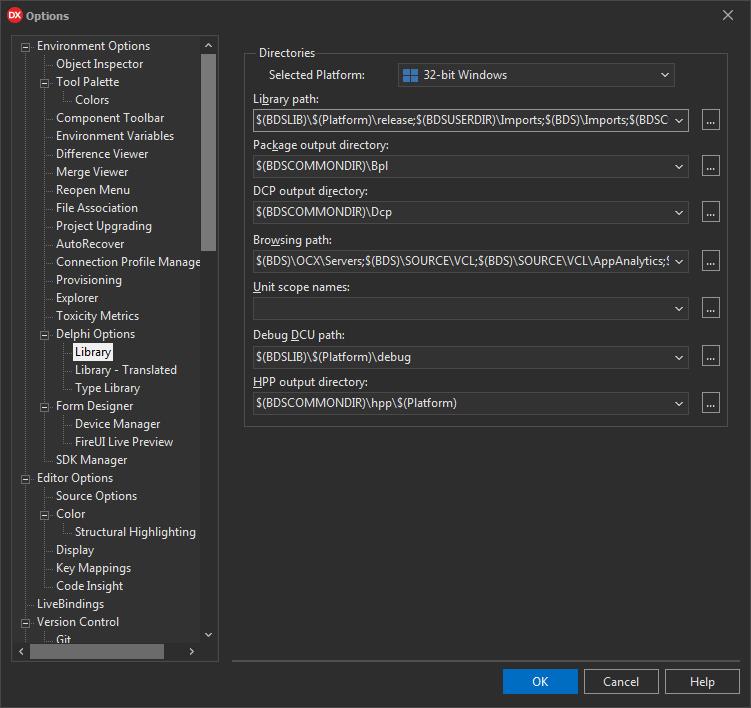This screenshot has height=708, width=751.
Task: Open browse dialog for Library path
Action: [x=710, y=120]
